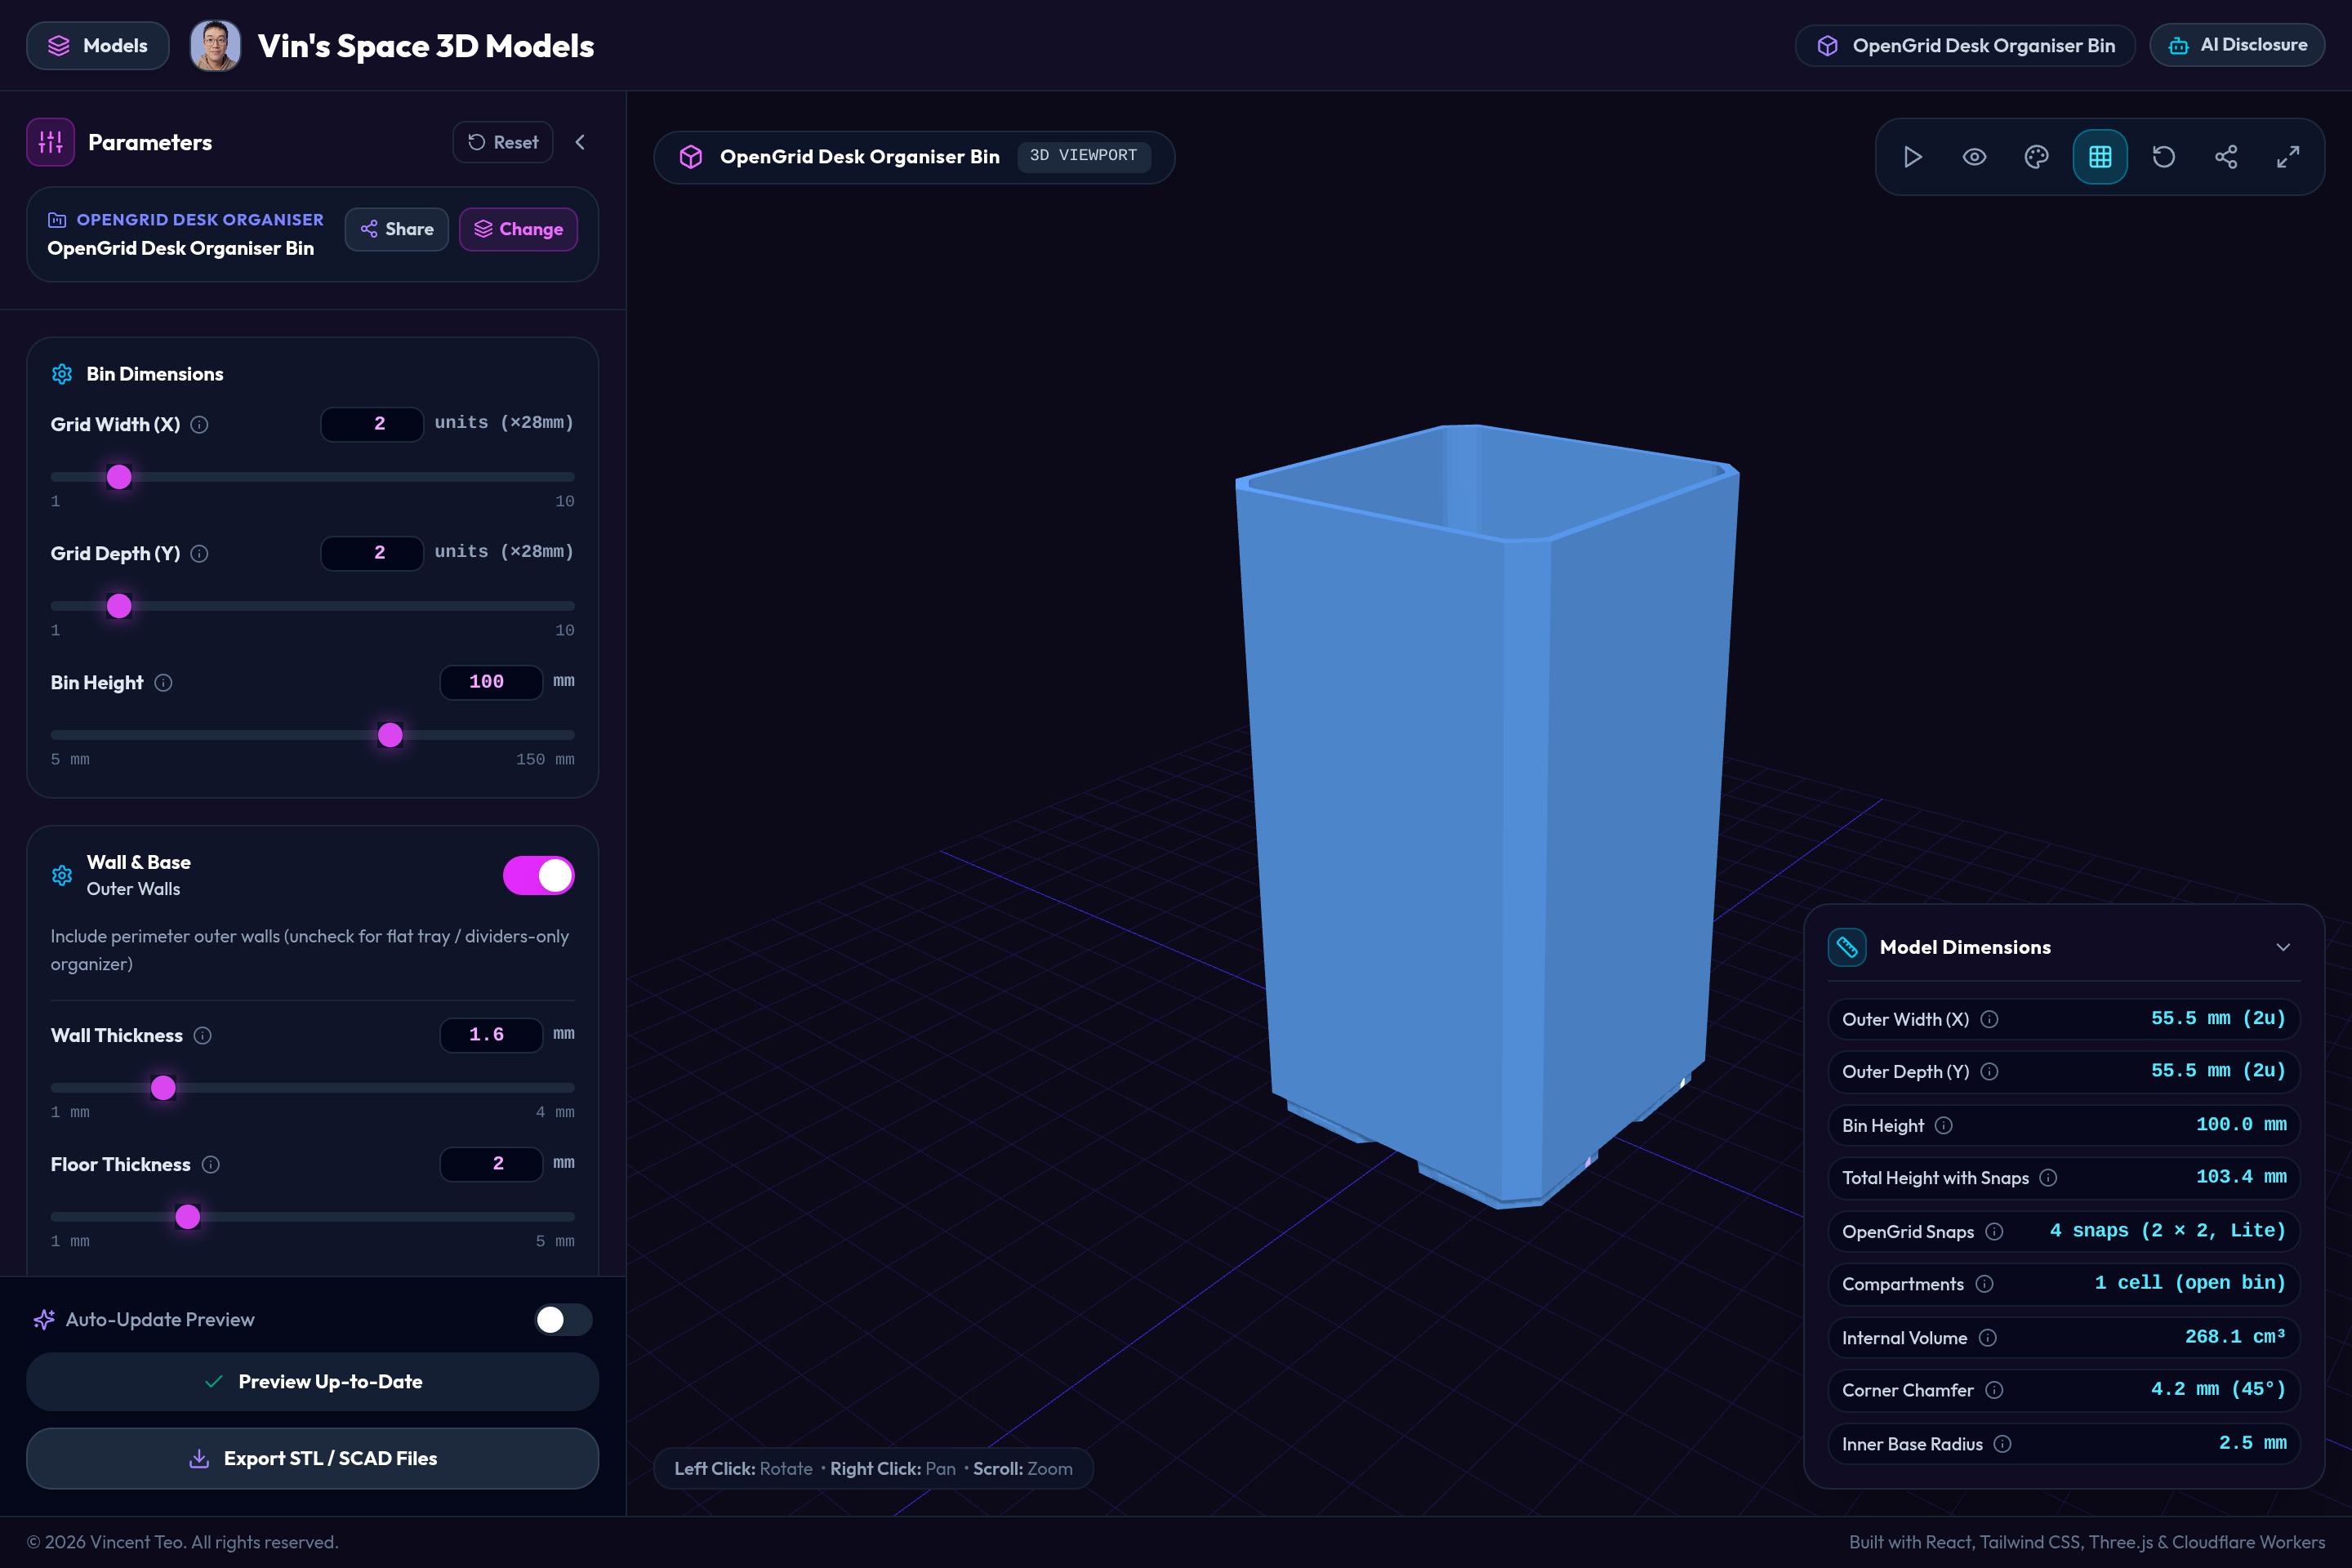2352x1568 pixels.
Task: Toggle the eye visibility icon in viewport toolbar
Action: pos(1974,157)
